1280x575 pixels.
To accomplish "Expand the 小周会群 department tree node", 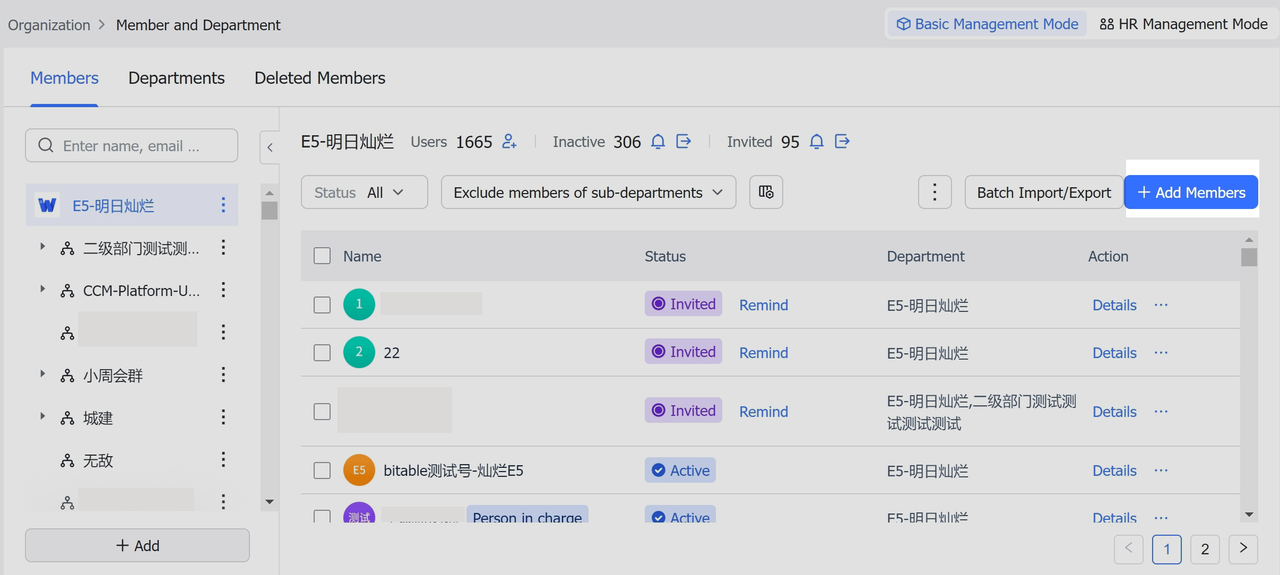I will 42,374.
